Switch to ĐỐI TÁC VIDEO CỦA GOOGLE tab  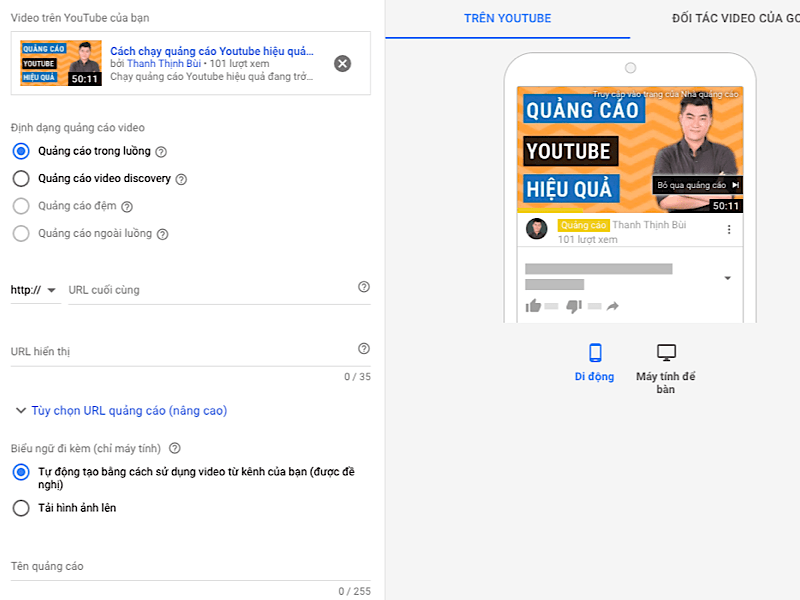click(736, 18)
